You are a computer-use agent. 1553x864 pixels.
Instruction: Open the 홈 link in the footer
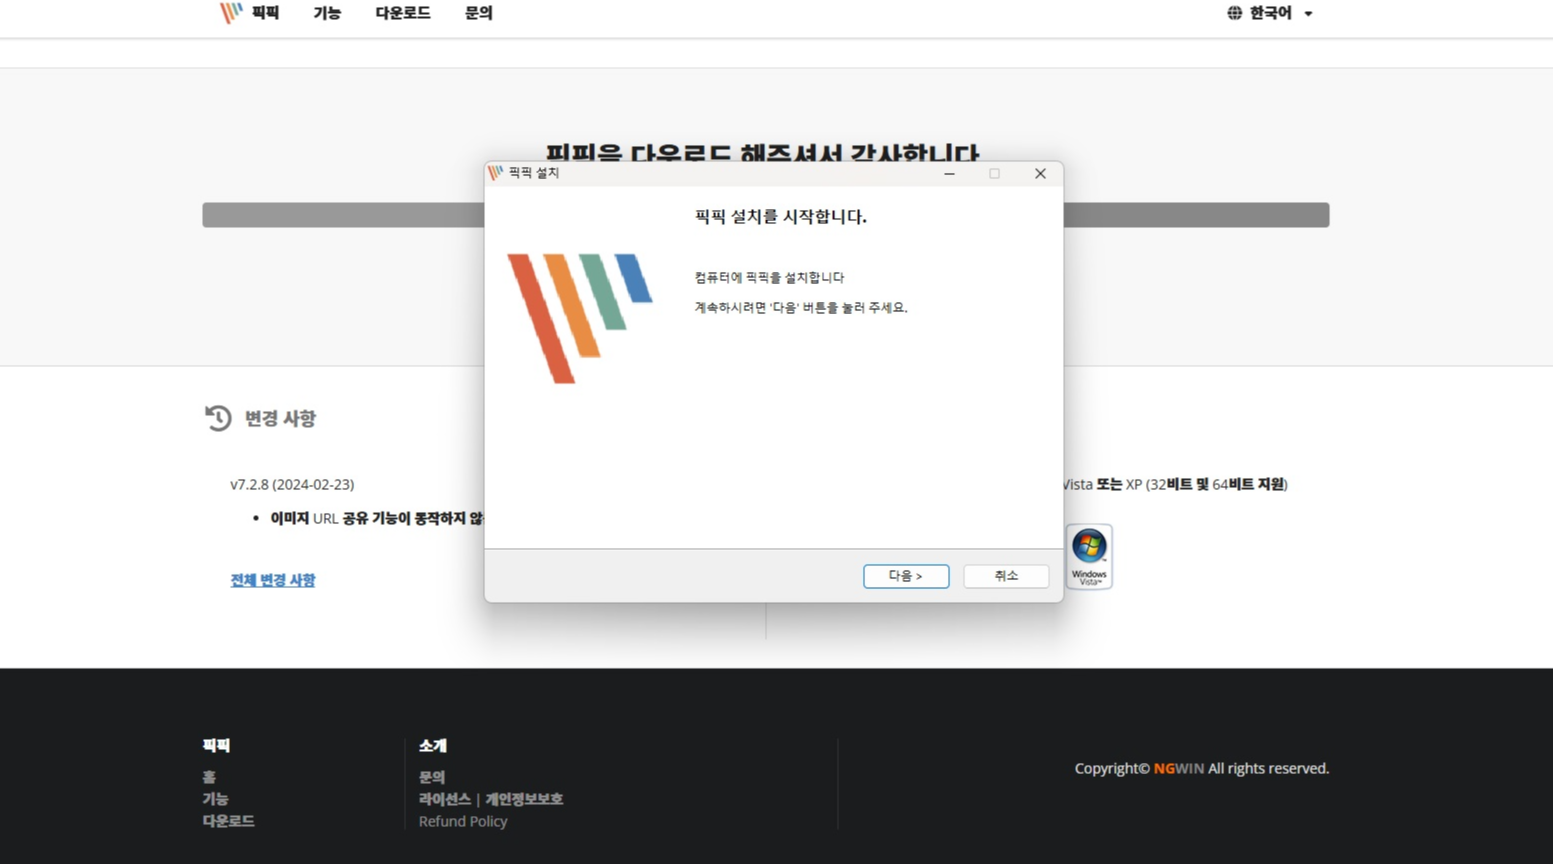(x=209, y=777)
